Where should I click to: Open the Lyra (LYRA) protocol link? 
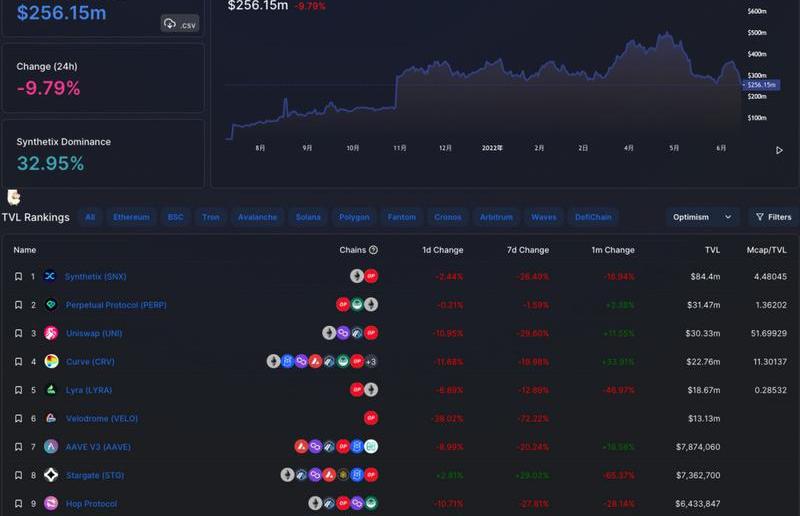89,390
